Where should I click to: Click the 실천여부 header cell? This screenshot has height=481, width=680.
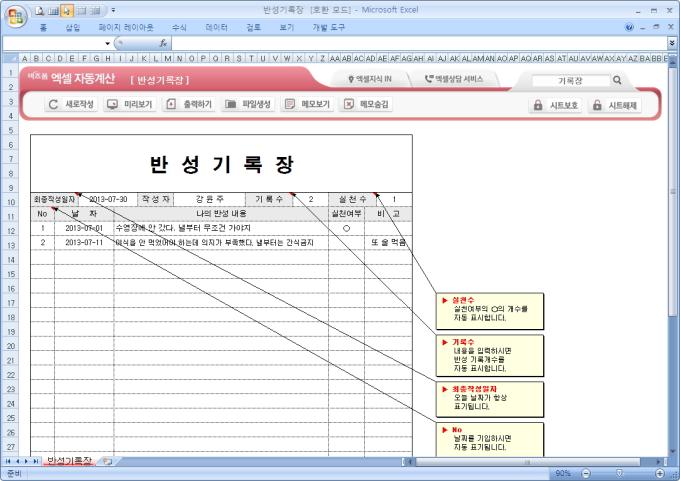[347, 214]
